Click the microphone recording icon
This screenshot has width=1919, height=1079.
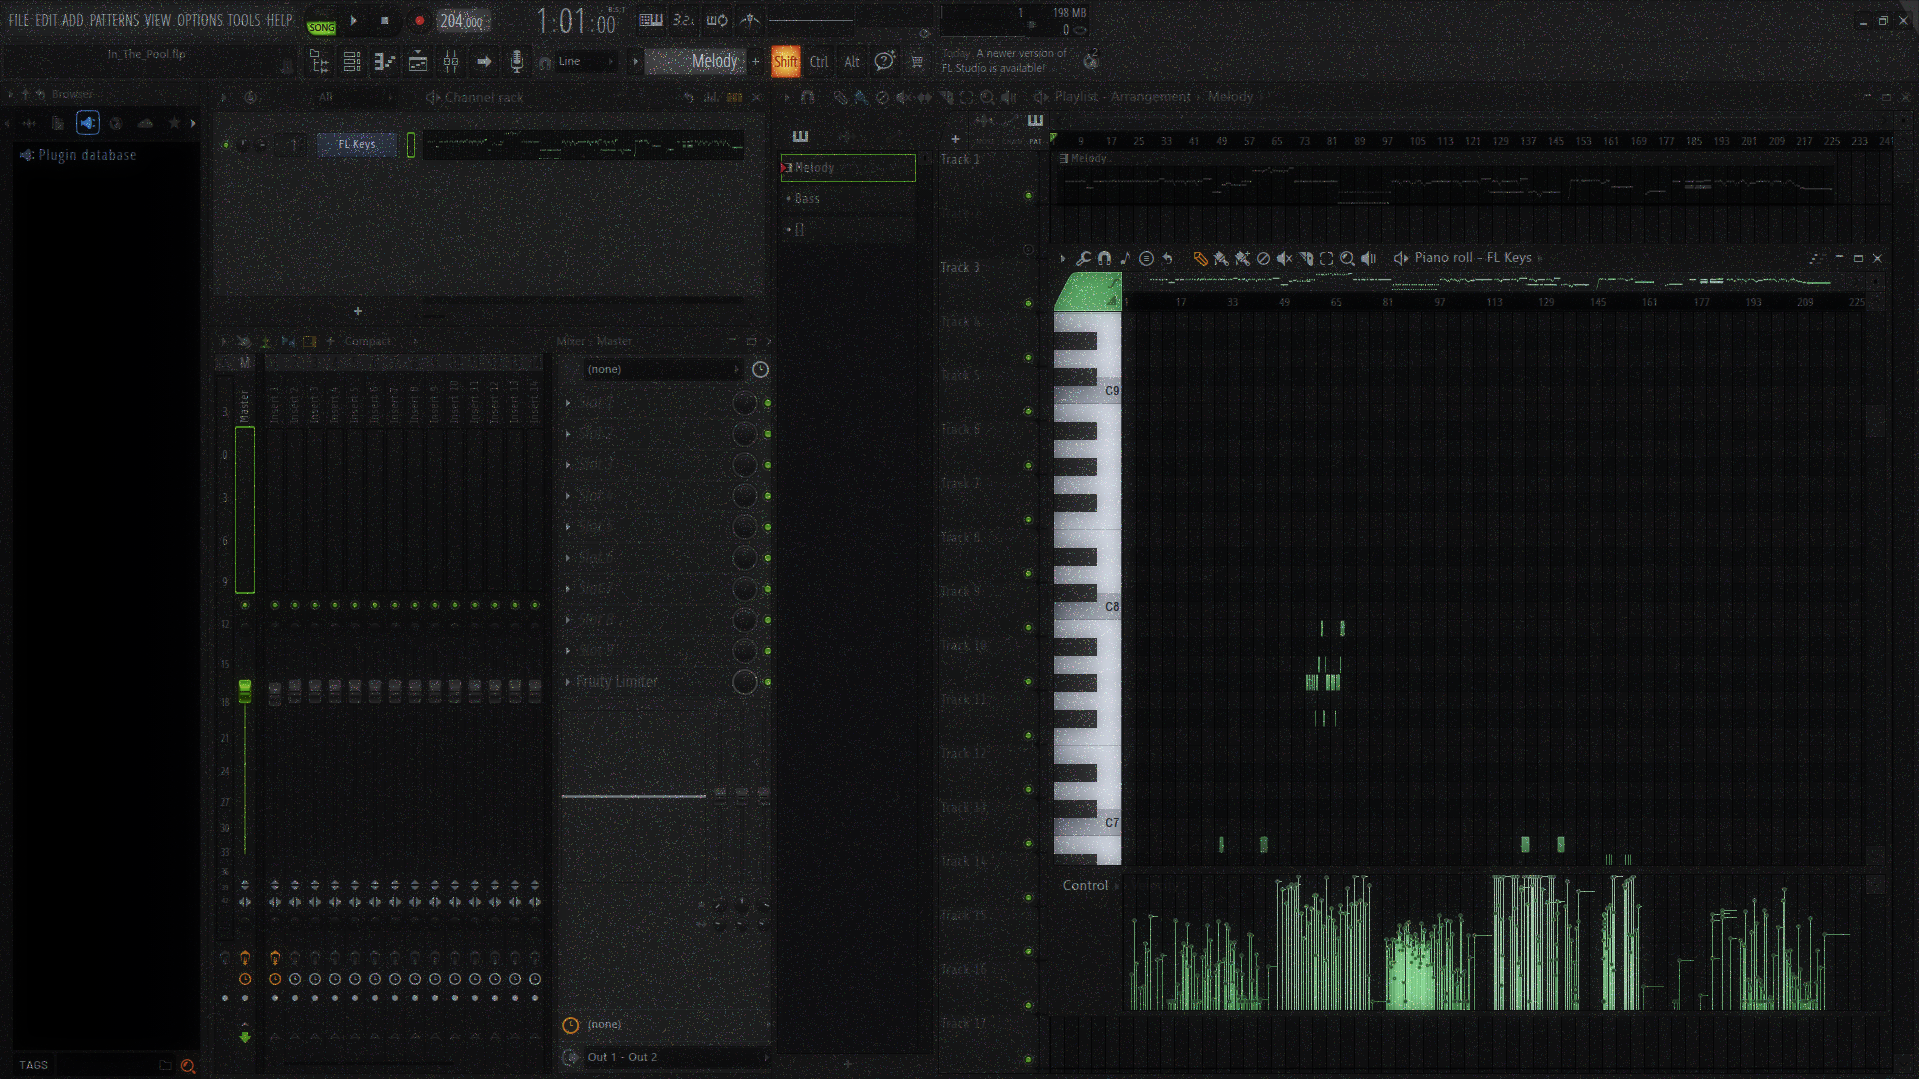(x=517, y=62)
